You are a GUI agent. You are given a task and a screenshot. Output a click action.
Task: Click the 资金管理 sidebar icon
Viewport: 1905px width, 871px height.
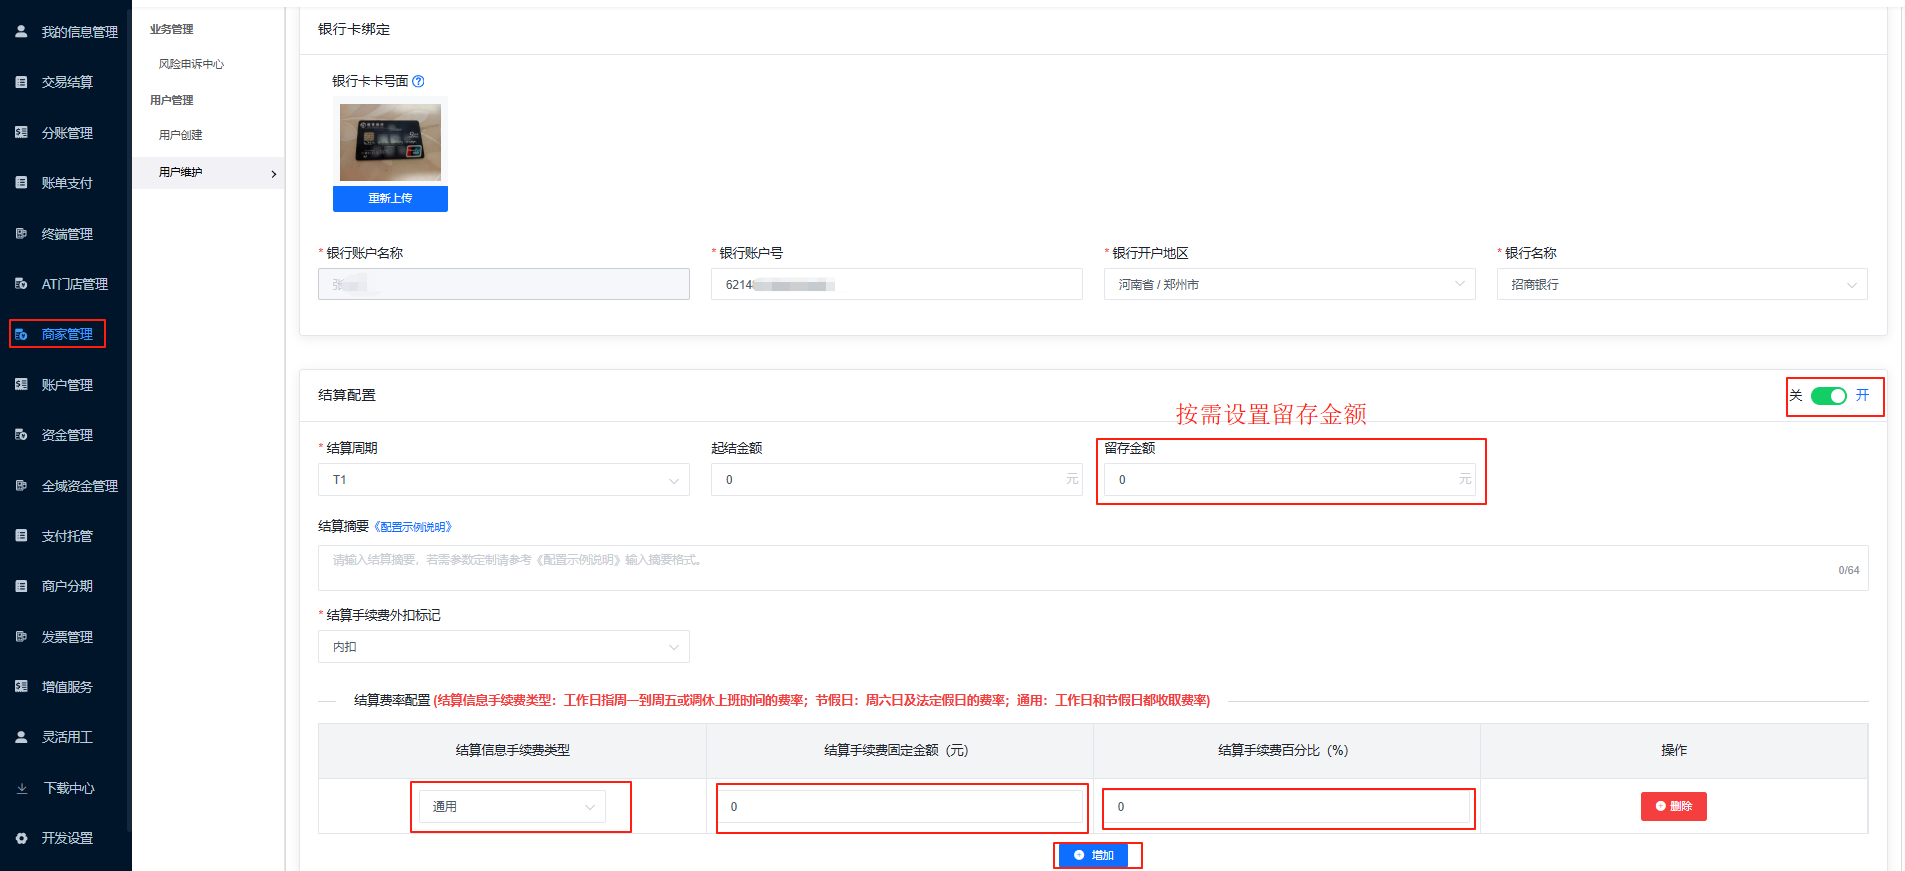21,435
